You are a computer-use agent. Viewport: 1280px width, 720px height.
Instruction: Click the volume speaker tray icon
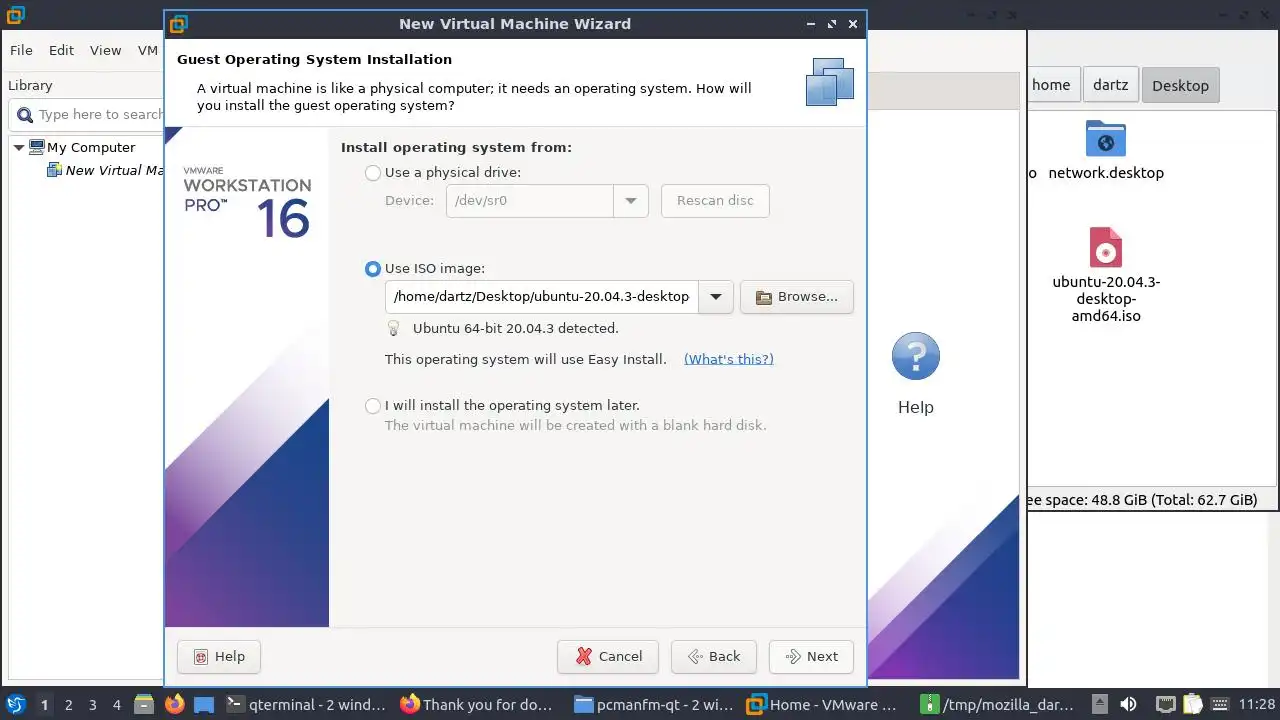(x=1128, y=704)
